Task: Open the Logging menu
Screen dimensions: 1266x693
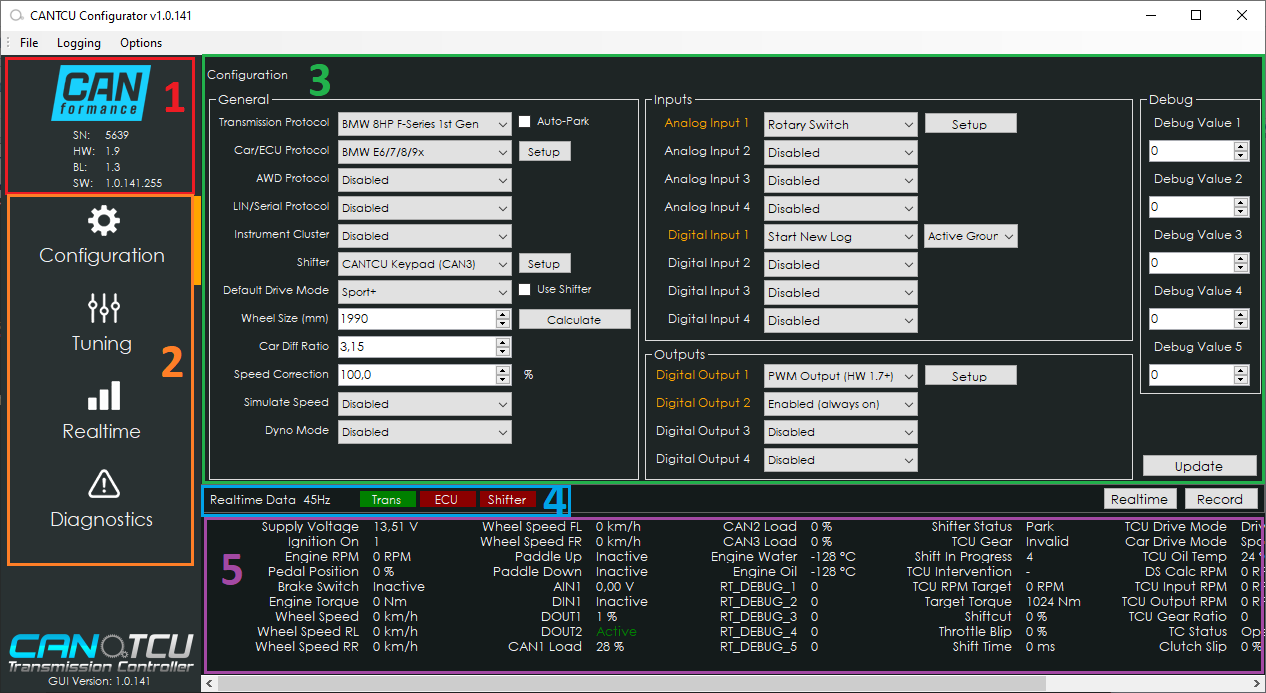Action: [x=79, y=43]
